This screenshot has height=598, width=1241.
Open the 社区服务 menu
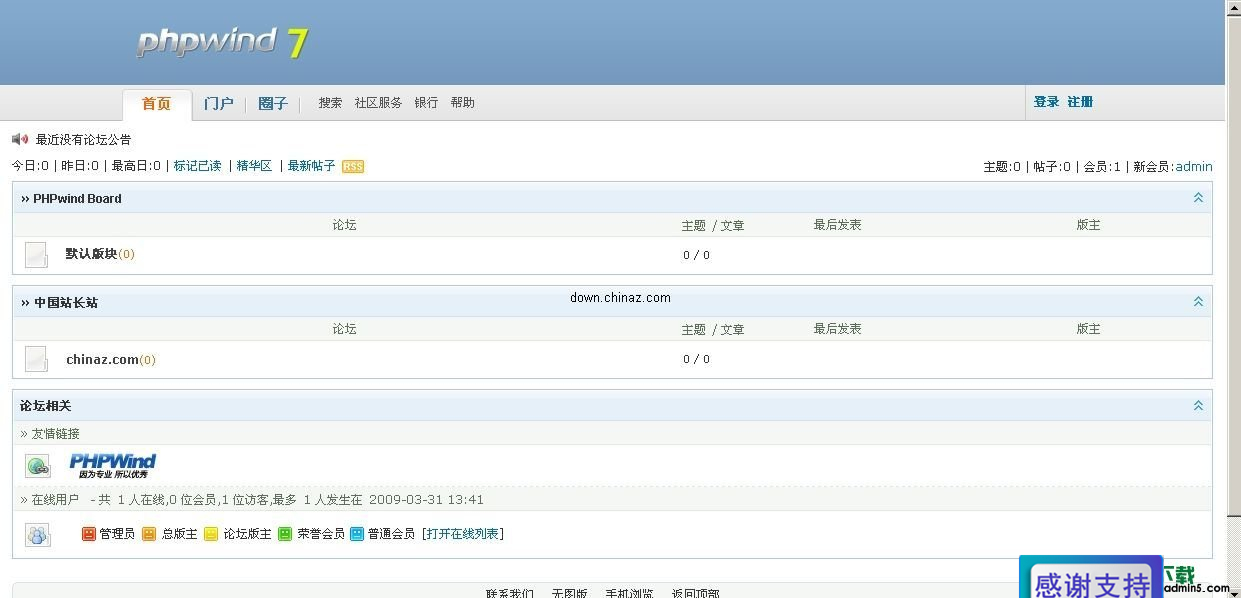pyautogui.click(x=378, y=103)
